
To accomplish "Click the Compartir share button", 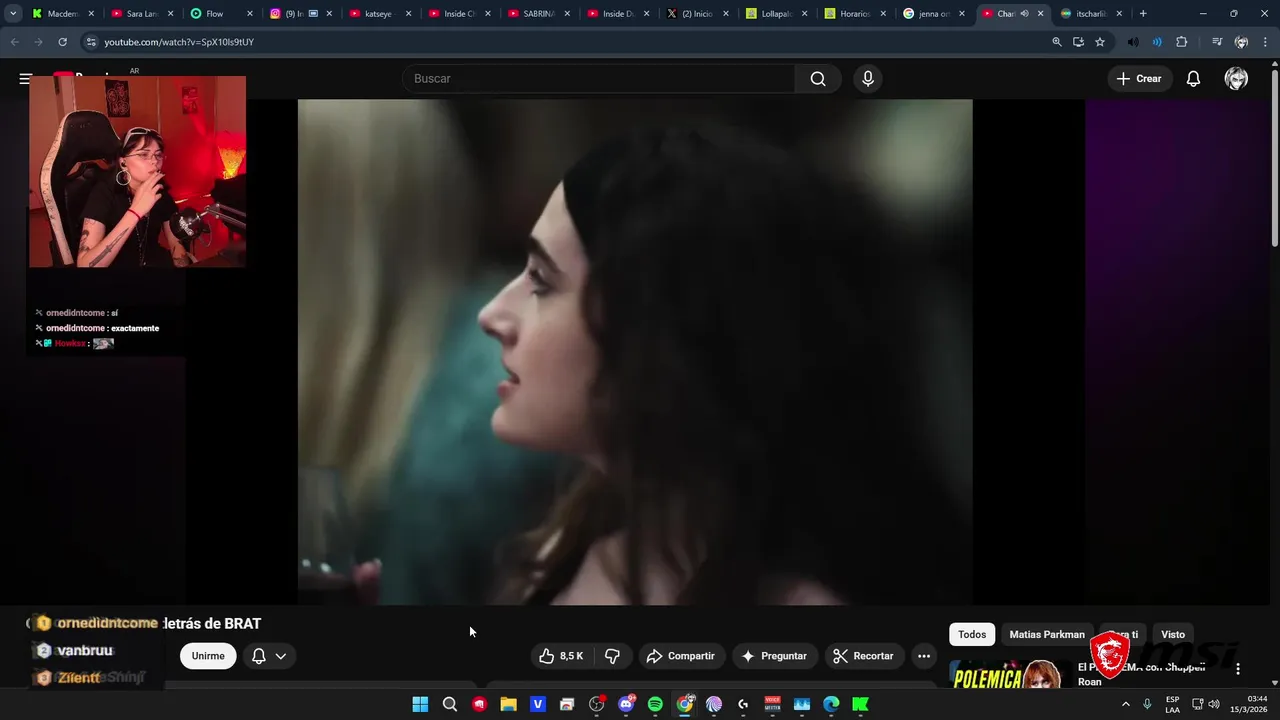I will click(x=681, y=656).
